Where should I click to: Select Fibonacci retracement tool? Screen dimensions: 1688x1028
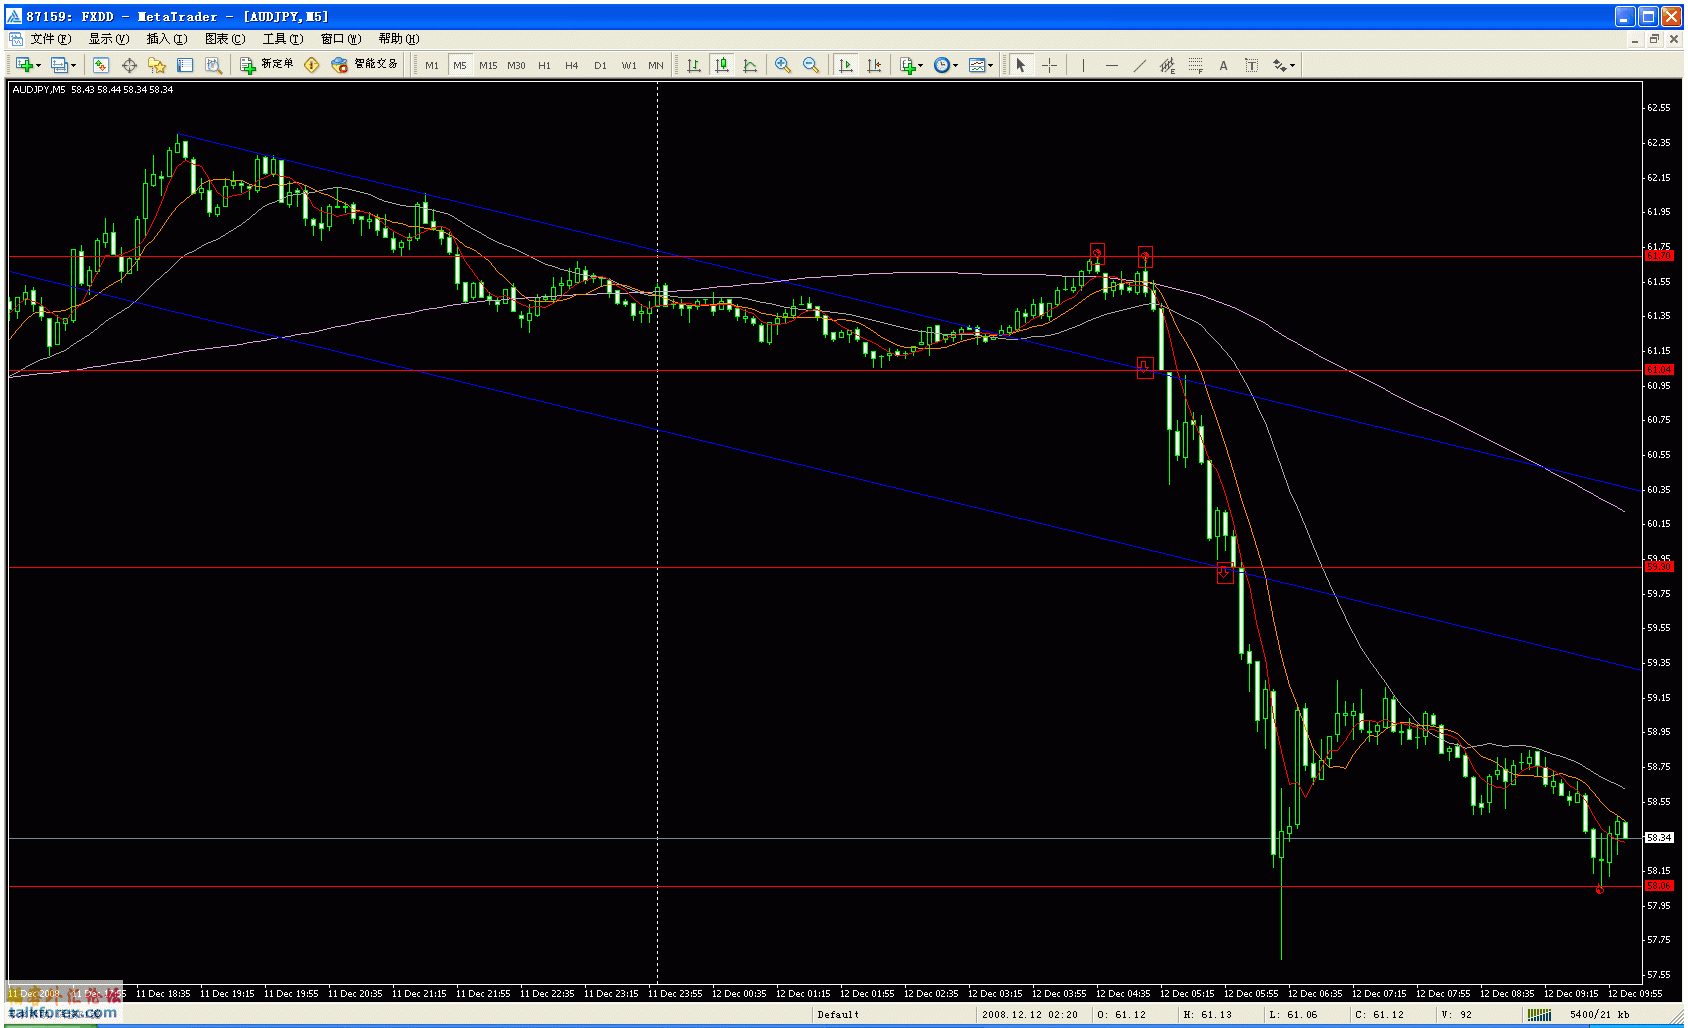[1195, 65]
